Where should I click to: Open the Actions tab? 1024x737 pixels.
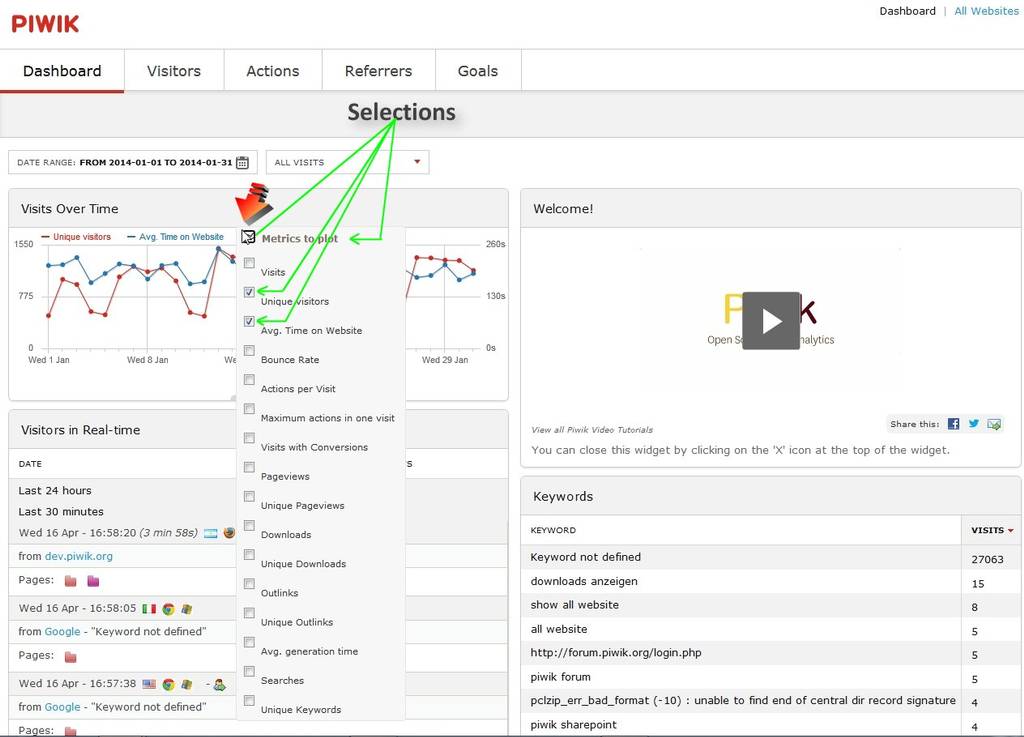coord(273,71)
